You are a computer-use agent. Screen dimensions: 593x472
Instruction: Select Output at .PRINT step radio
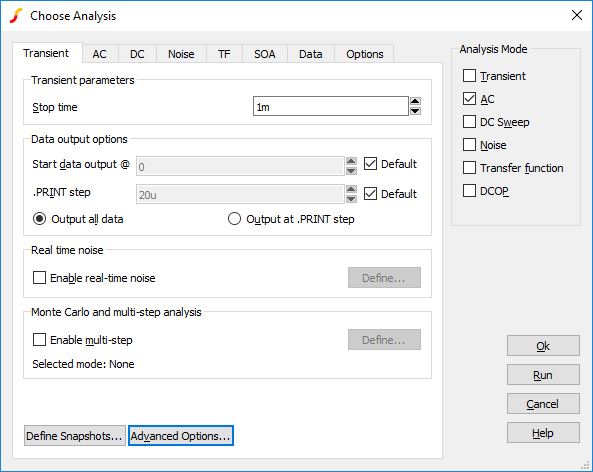(x=234, y=219)
